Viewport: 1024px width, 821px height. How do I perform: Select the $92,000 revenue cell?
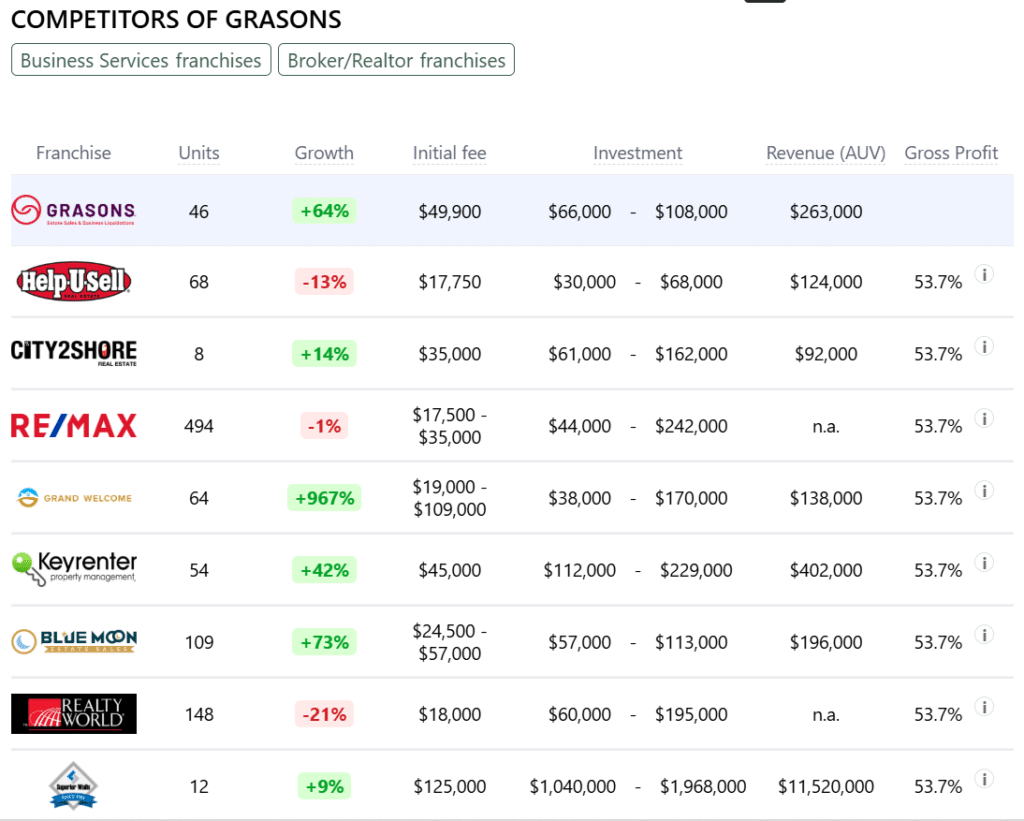(825, 354)
